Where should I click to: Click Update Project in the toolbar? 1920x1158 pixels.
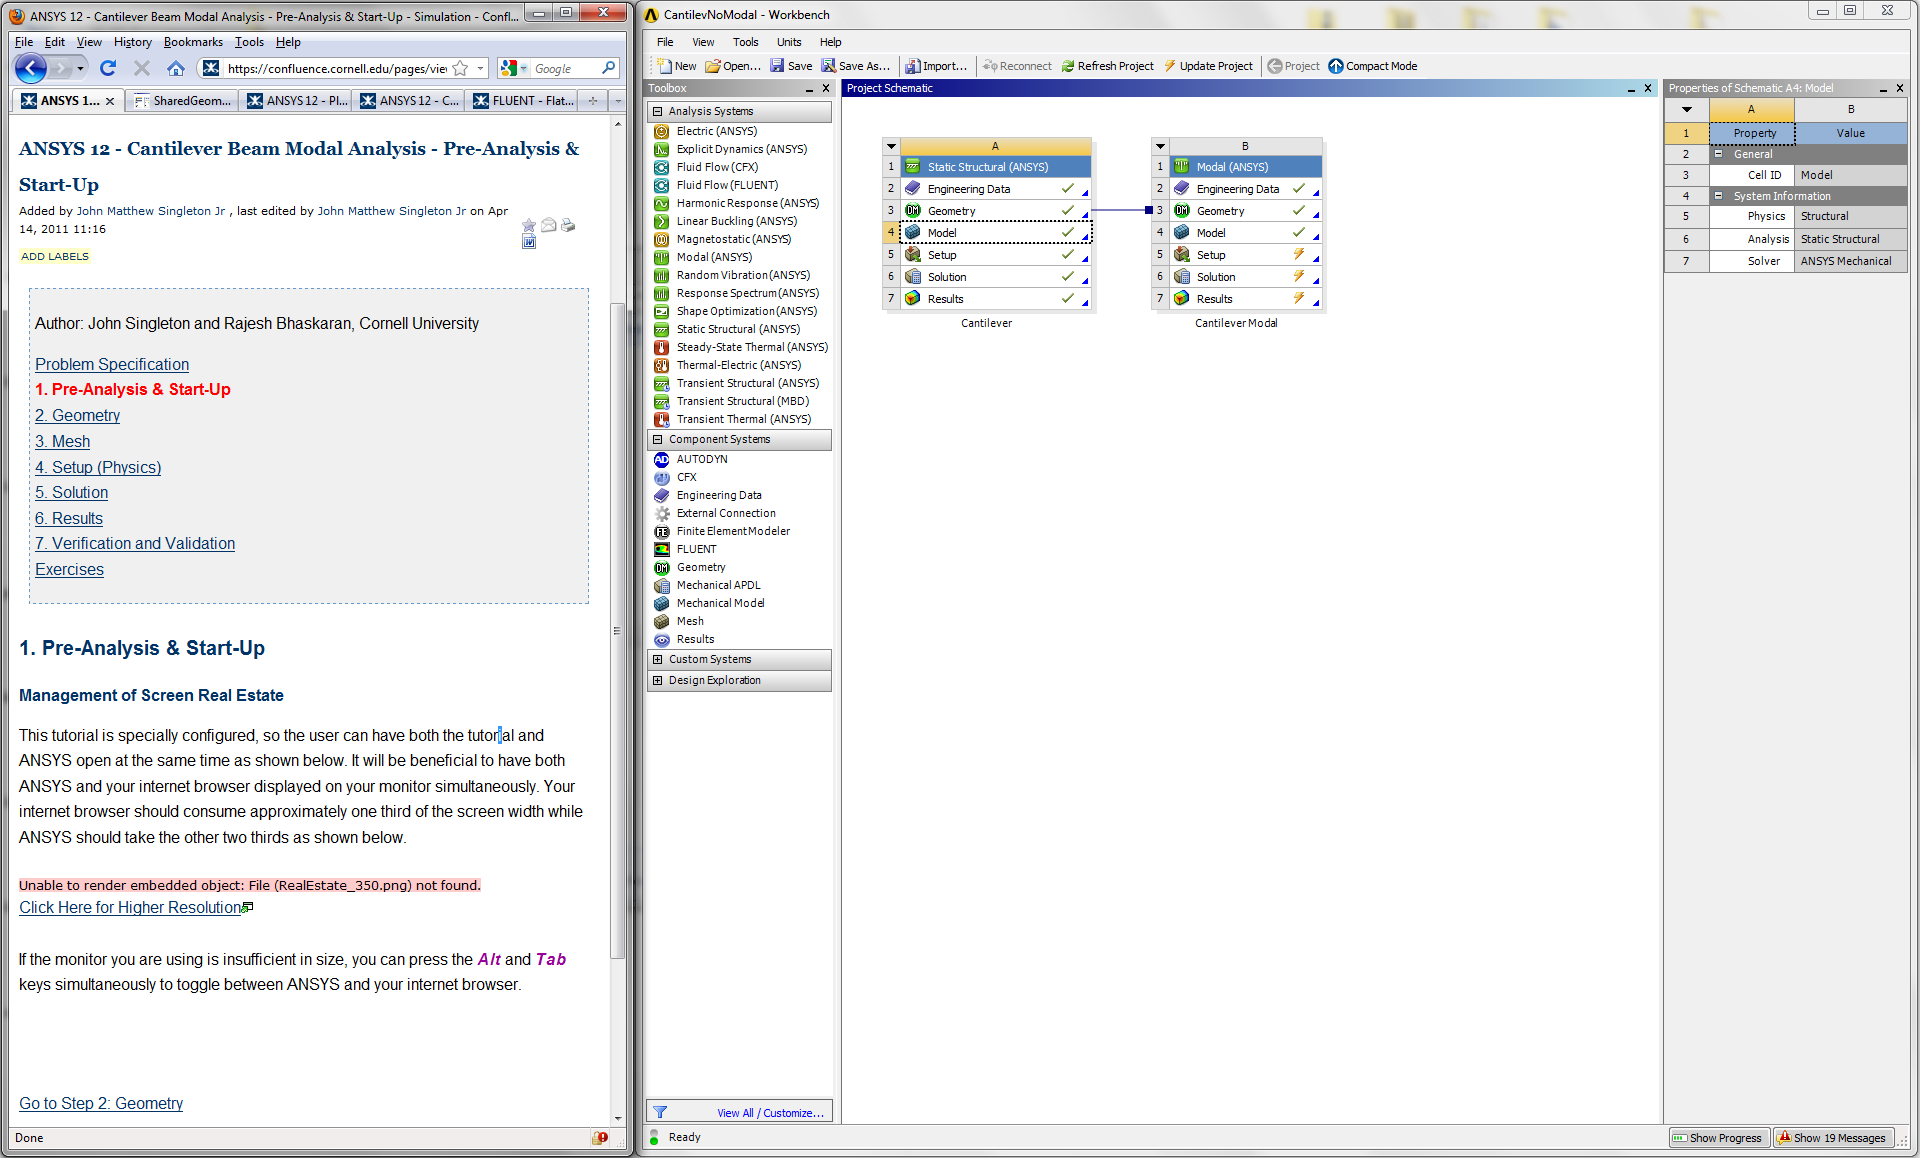coord(1208,66)
